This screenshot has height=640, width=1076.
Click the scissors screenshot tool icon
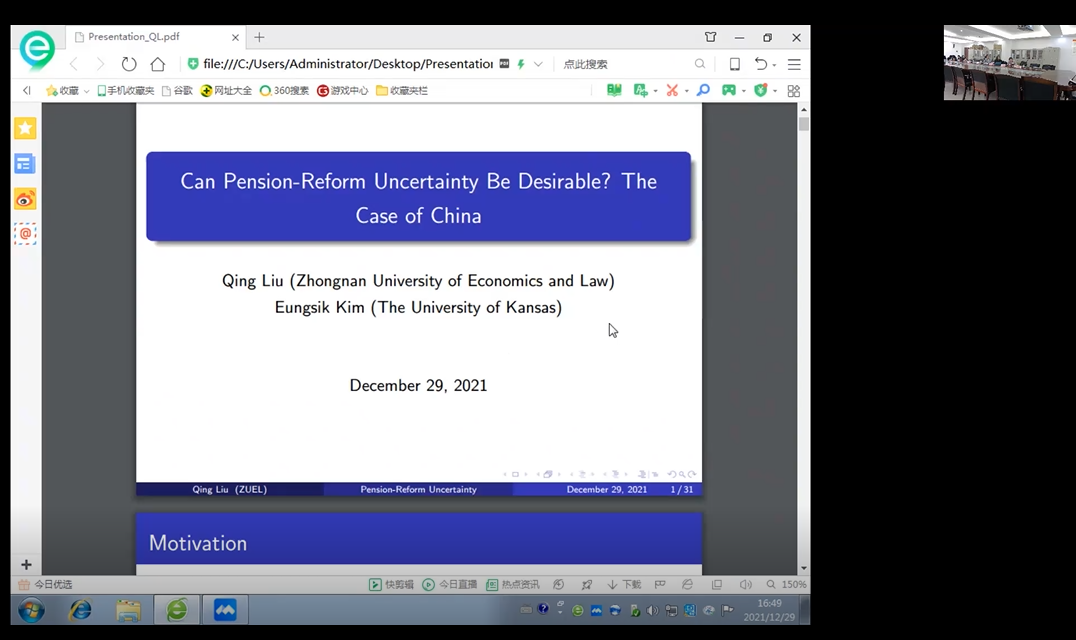672,90
